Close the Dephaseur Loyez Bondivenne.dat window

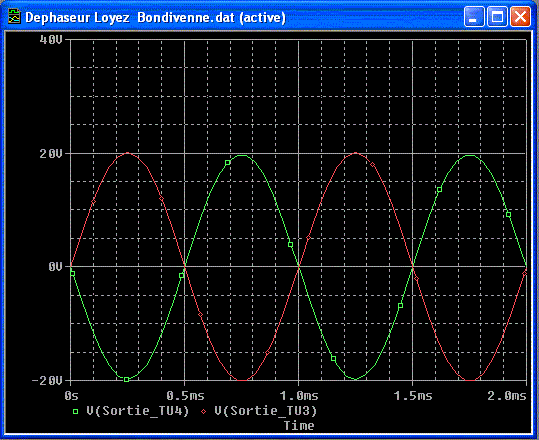point(520,17)
